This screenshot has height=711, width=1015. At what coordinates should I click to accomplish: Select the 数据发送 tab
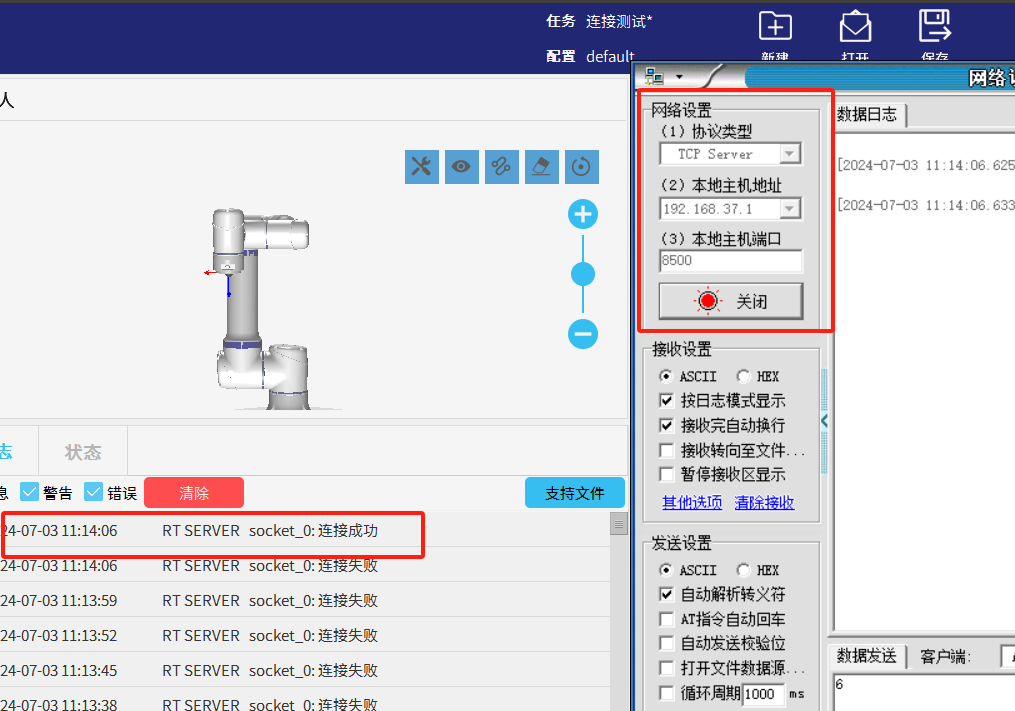click(866, 656)
